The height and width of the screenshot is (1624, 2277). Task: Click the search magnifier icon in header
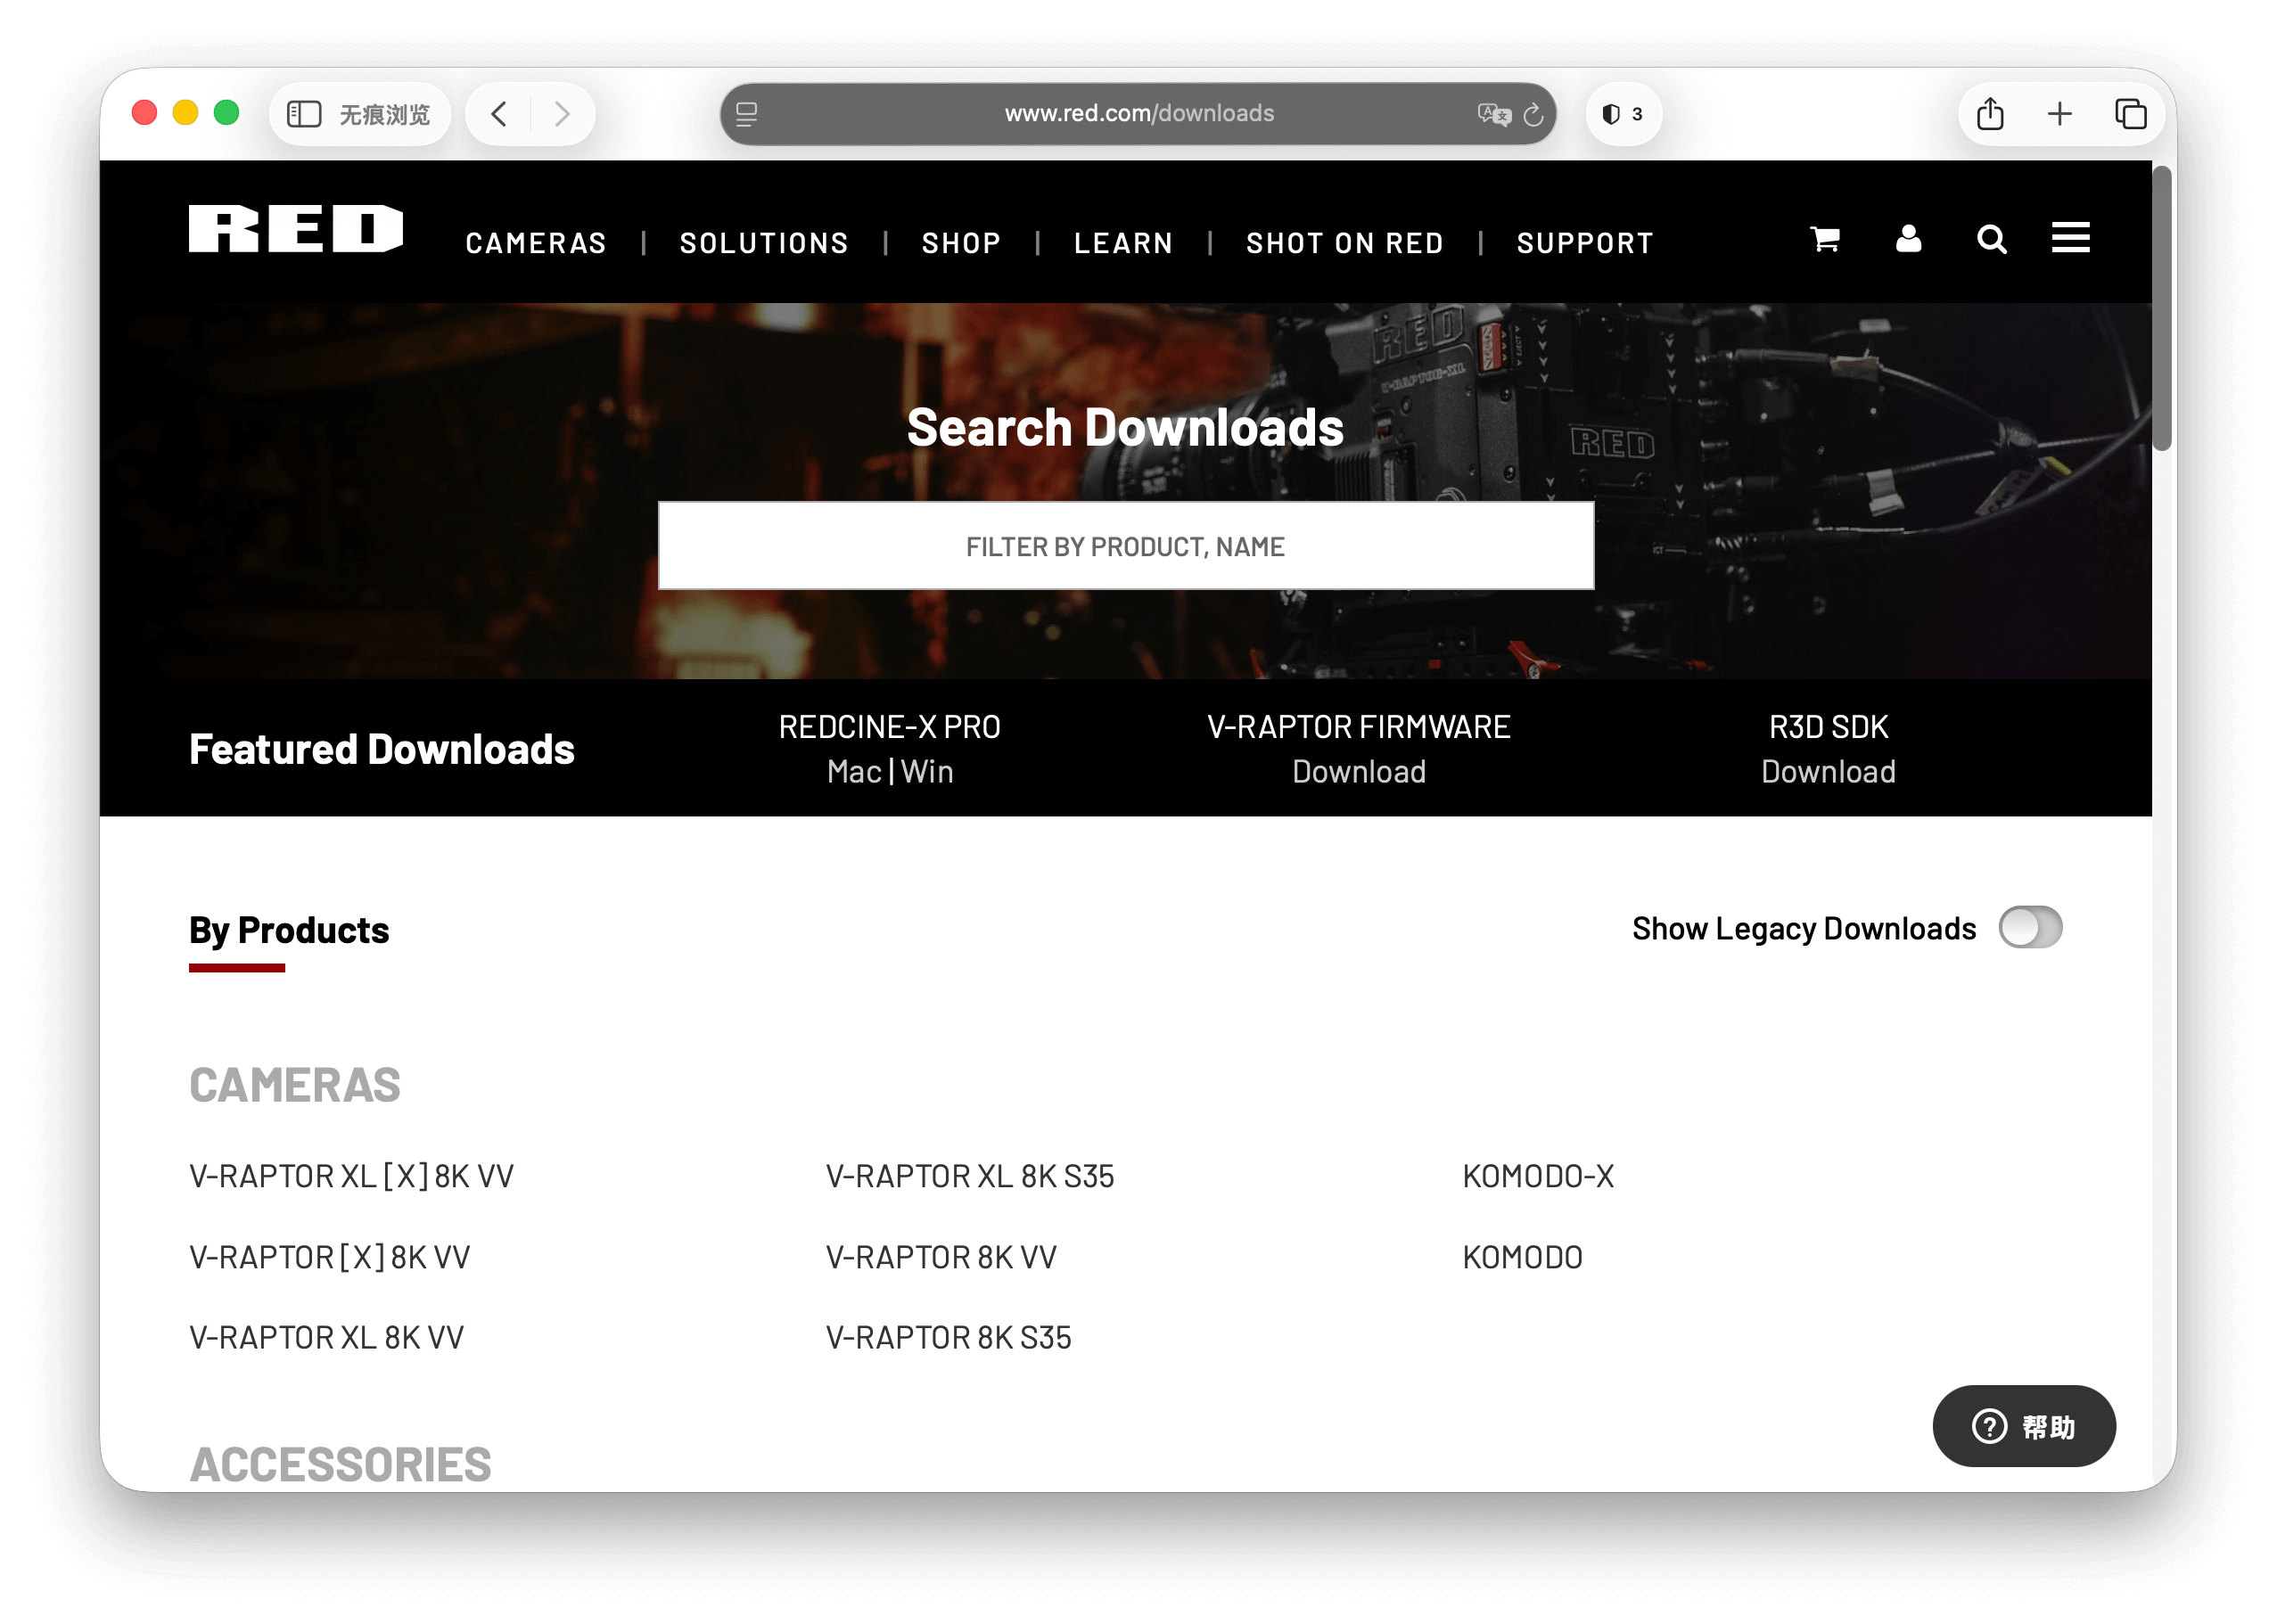point(1992,239)
